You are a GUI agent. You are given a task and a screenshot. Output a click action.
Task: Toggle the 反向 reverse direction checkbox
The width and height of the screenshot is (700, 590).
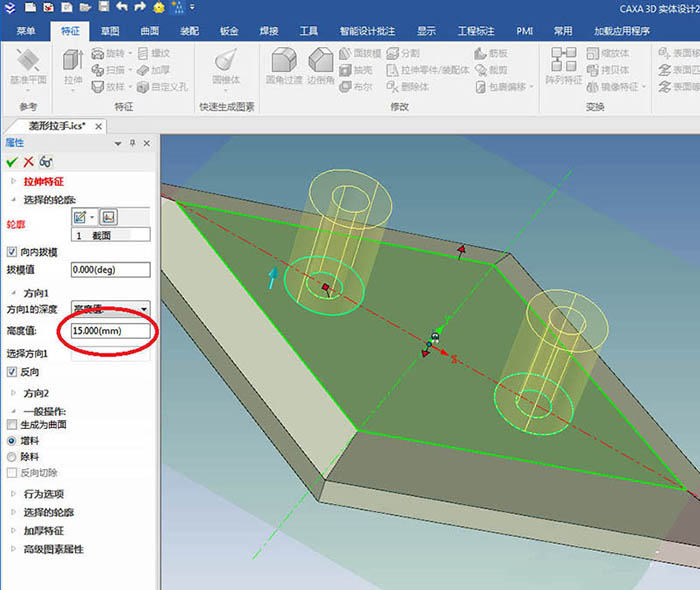point(12,372)
